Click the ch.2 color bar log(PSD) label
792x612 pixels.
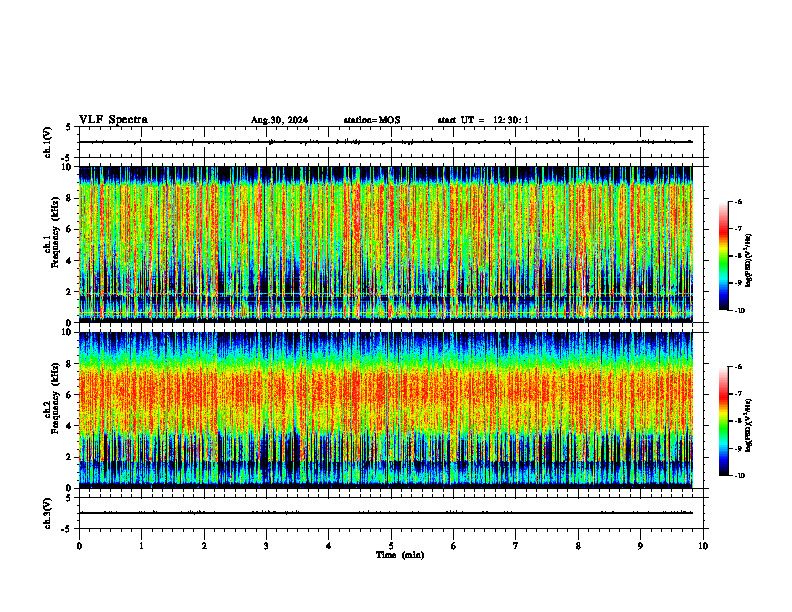[749, 426]
